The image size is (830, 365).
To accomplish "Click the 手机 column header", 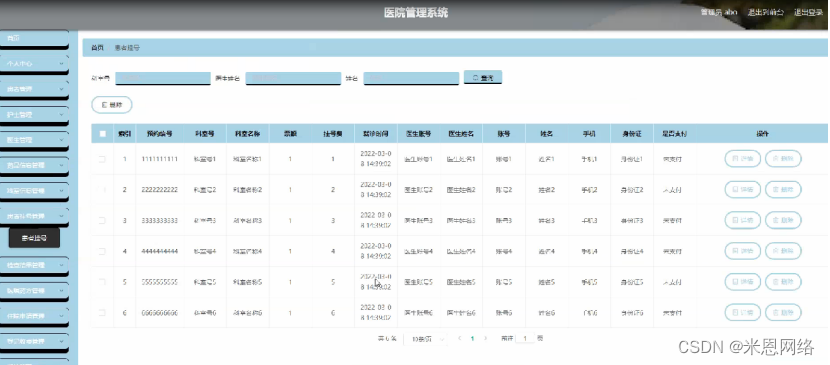I will coord(589,134).
